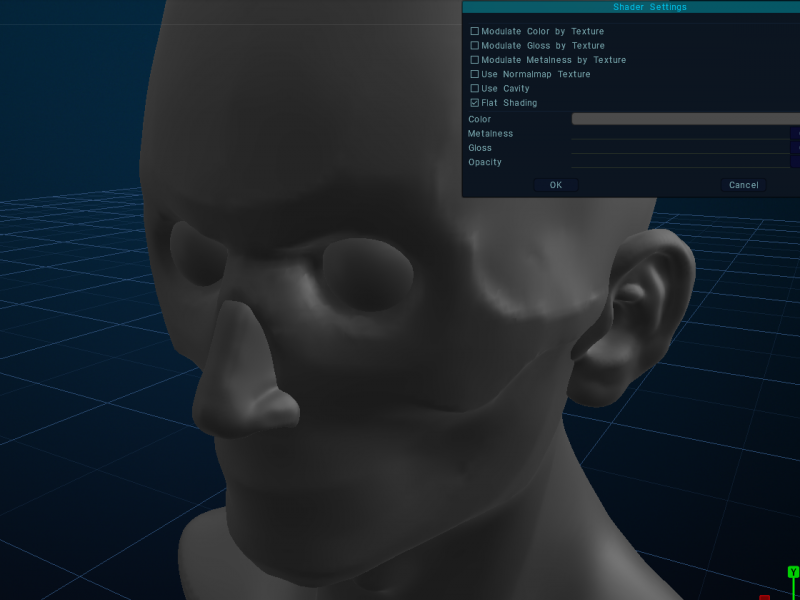This screenshot has width=800, height=600.
Task: Select the Metalness numeric value field
Action: point(795,134)
